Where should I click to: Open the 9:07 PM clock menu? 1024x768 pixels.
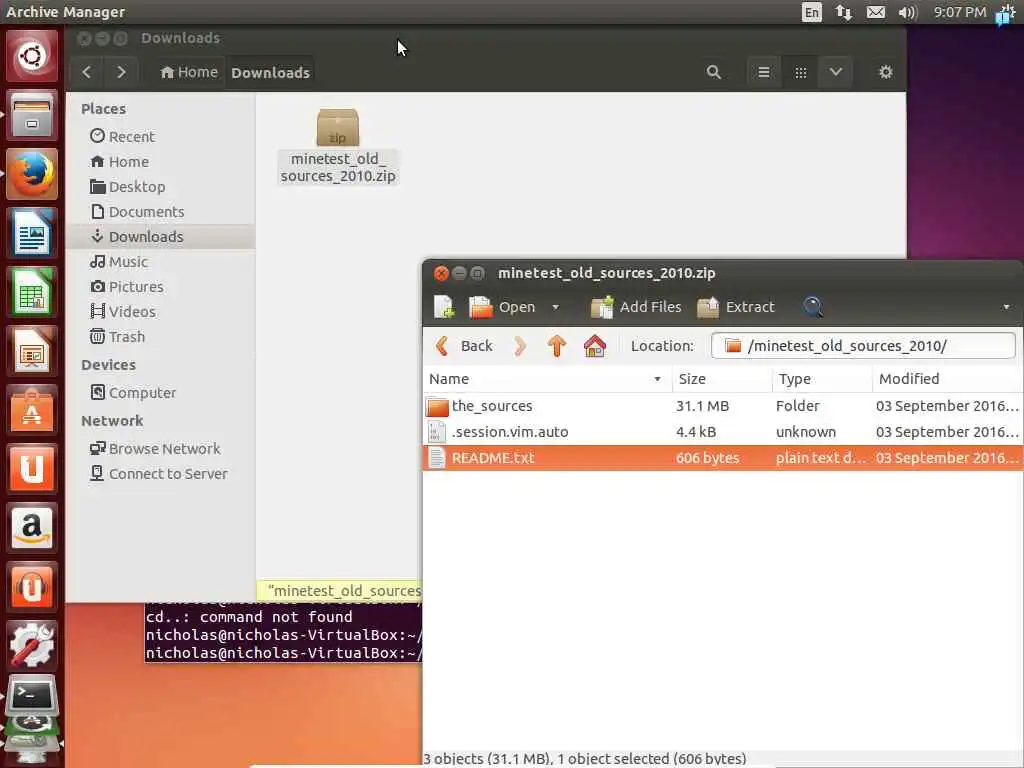(959, 12)
